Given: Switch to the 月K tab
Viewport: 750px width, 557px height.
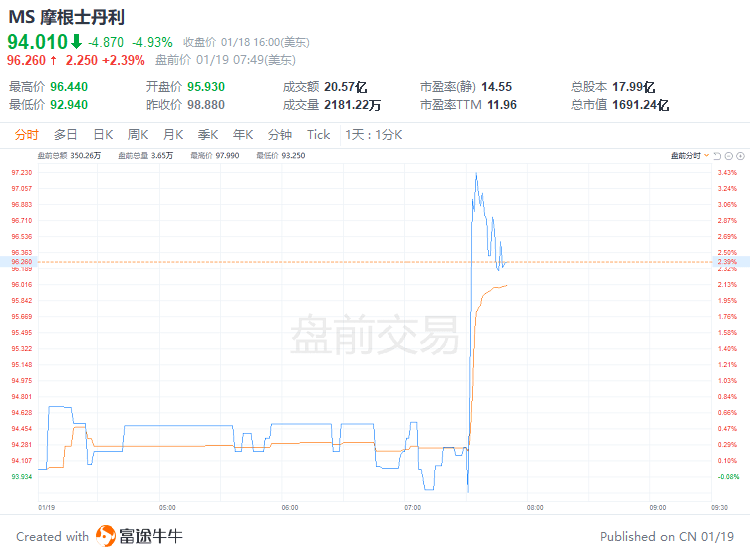Looking at the screenshot, I should pyautogui.click(x=173, y=135).
